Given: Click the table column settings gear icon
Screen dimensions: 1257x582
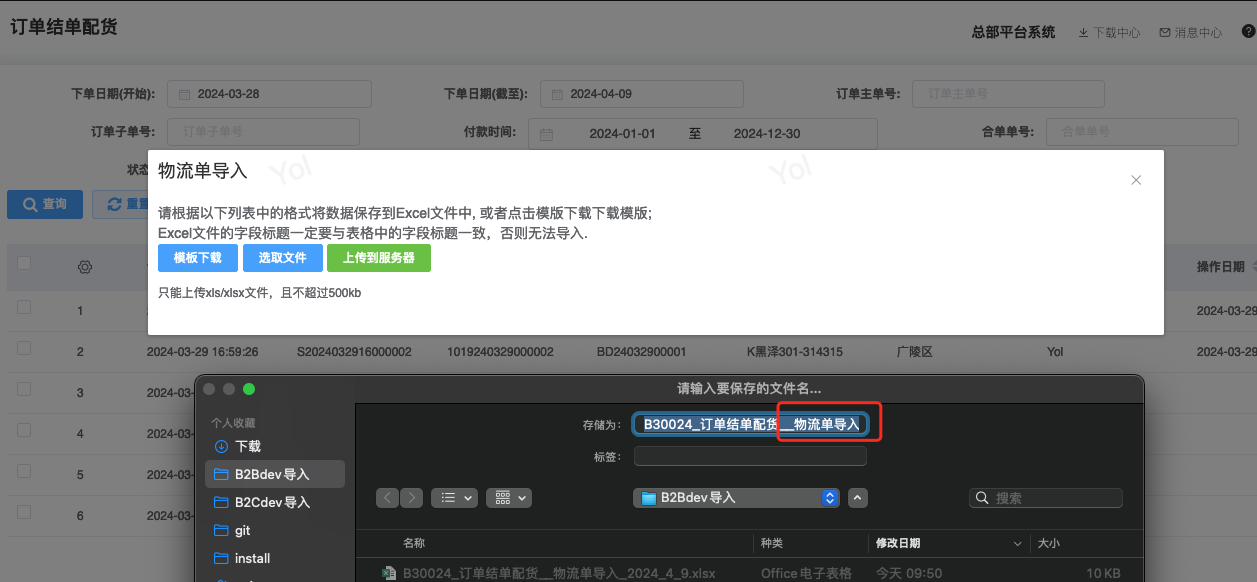Looking at the screenshot, I should click(85, 267).
